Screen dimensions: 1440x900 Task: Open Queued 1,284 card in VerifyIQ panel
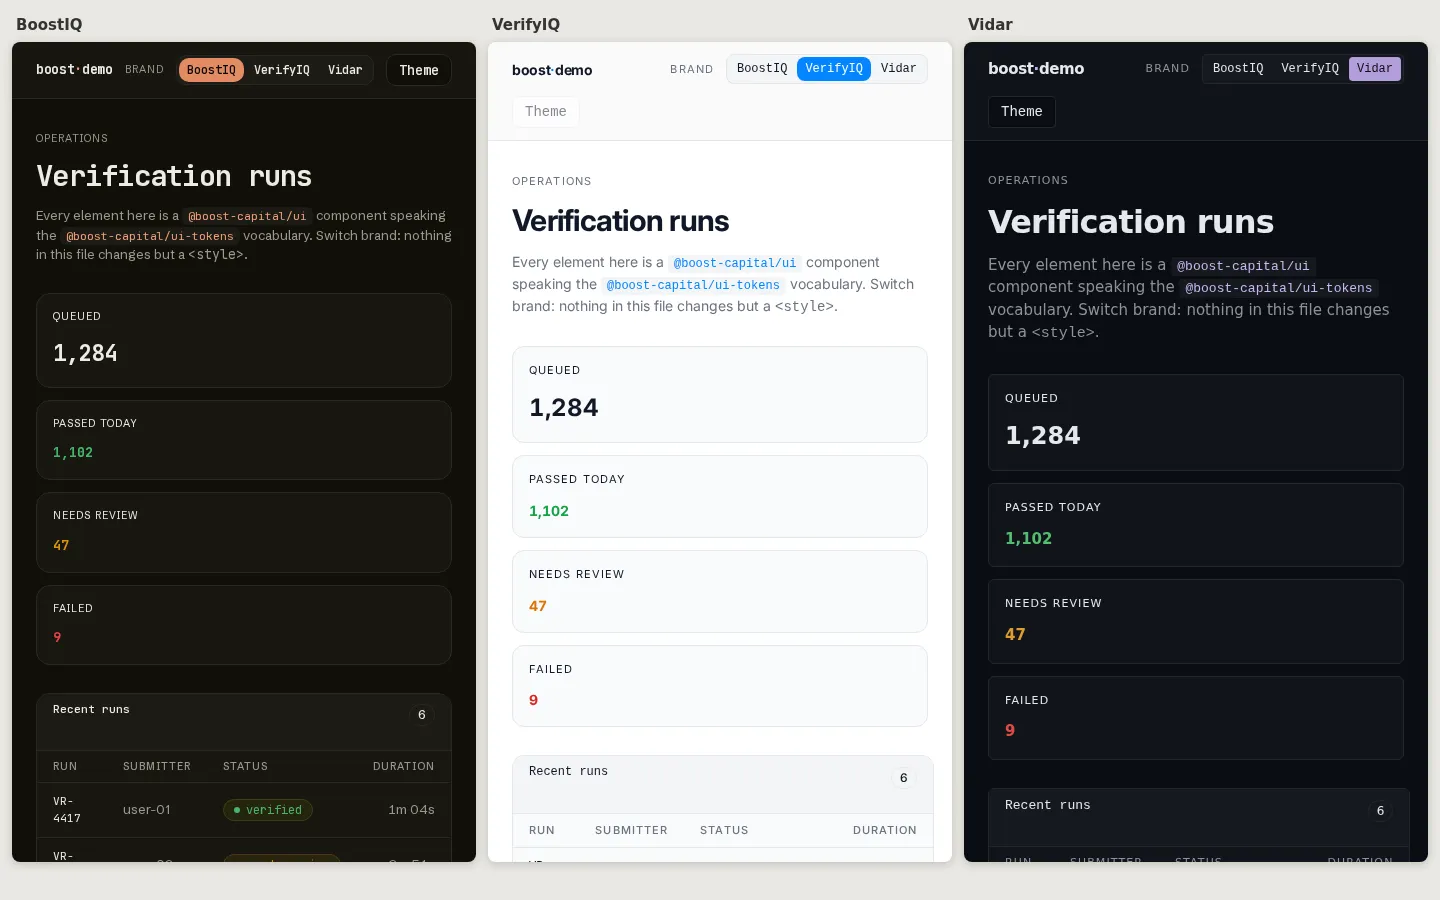[720, 394]
